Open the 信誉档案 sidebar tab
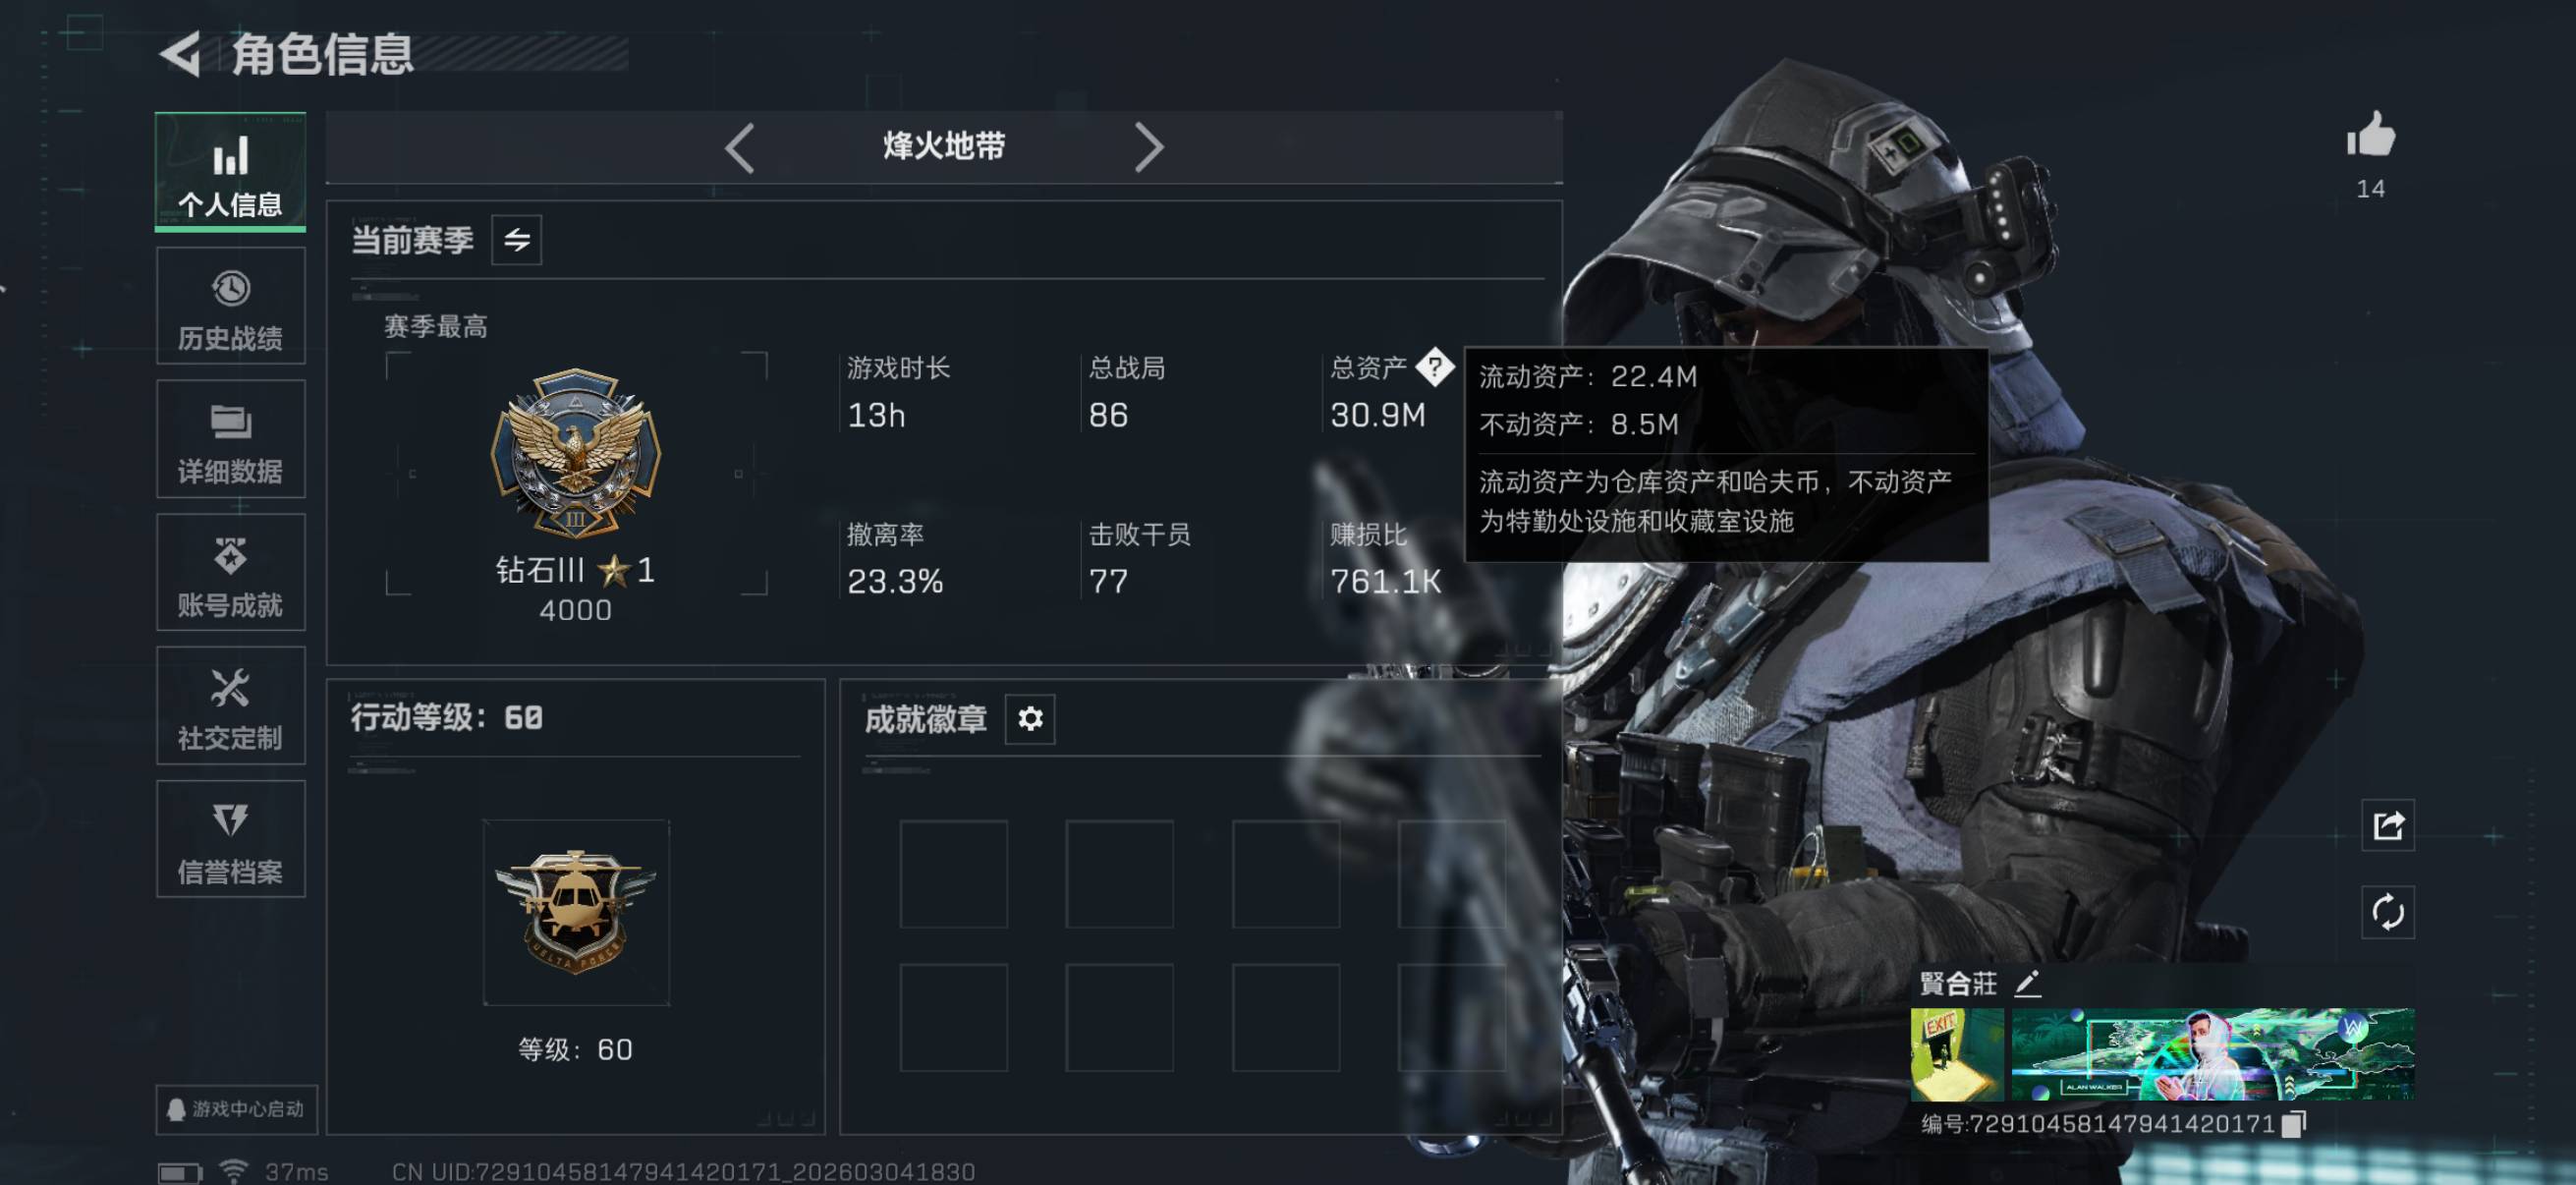This screenshot has height=1185, width=2576. 230,840
